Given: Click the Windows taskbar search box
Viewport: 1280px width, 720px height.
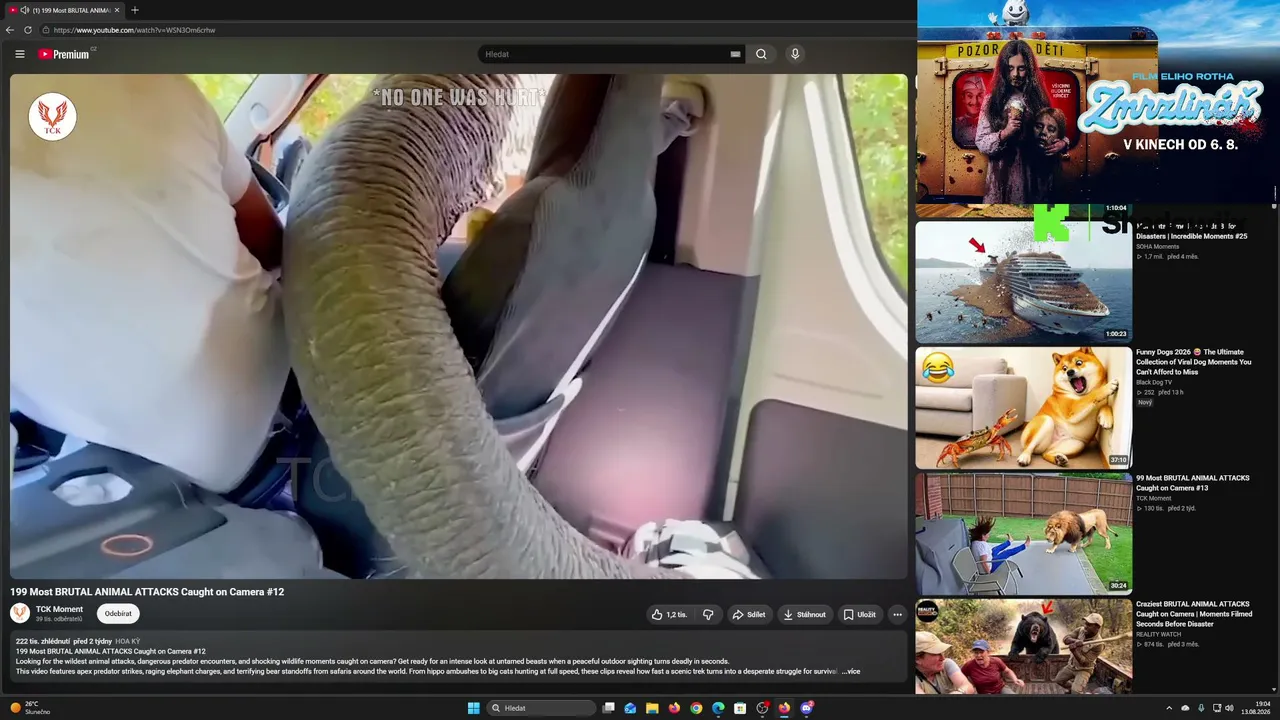Looking at the screenshot, I should [x=540, y=708].
